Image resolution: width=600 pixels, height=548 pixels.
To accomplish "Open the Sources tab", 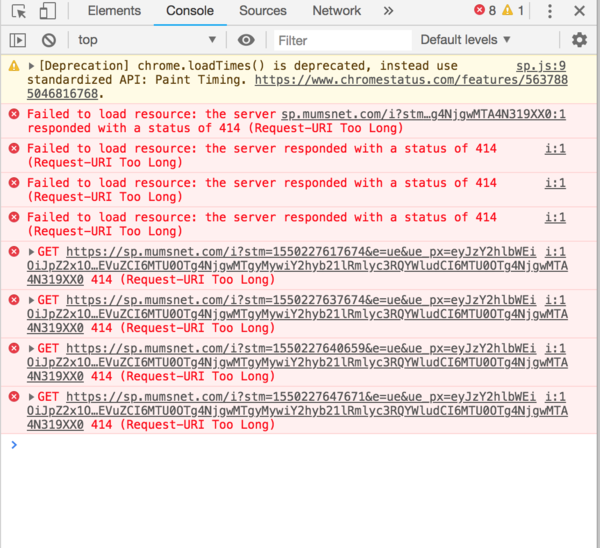I will coord(262,11).
